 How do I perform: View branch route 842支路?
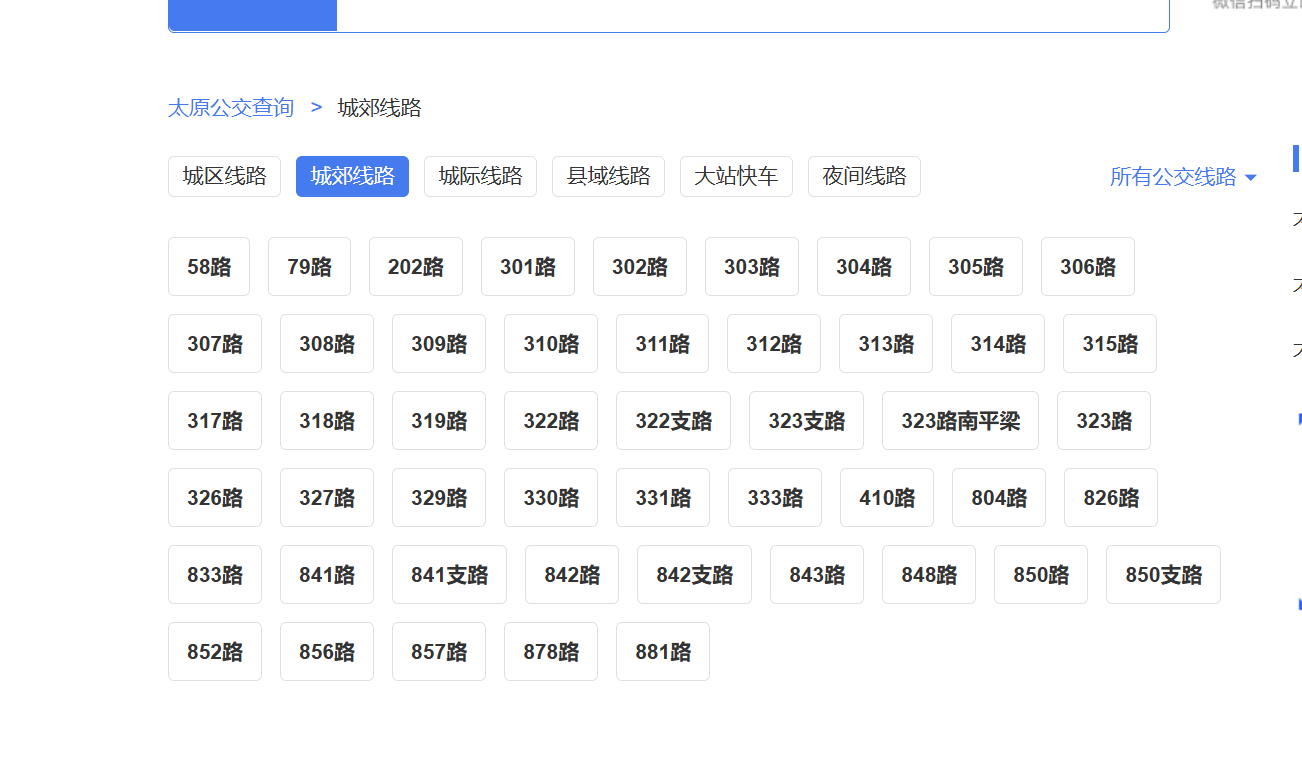click(x=694, y=575)
